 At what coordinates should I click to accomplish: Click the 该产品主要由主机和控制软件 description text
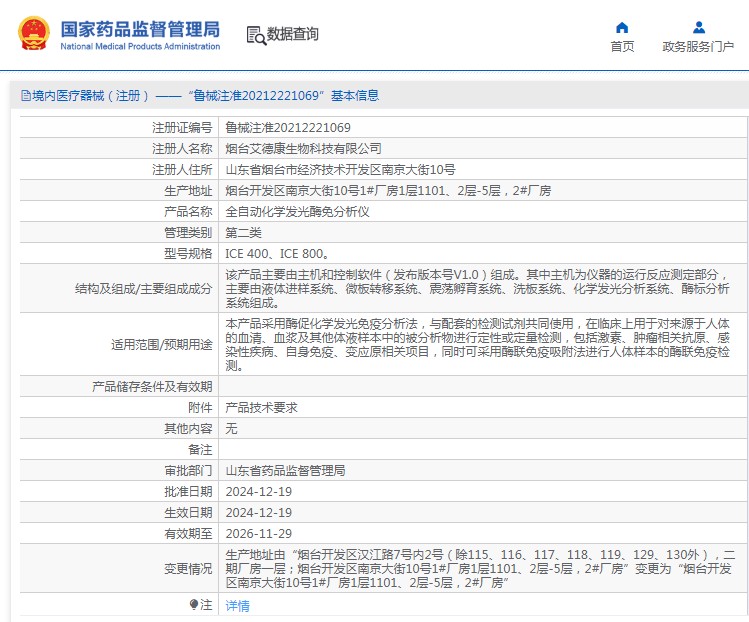(x=478, y=289)
